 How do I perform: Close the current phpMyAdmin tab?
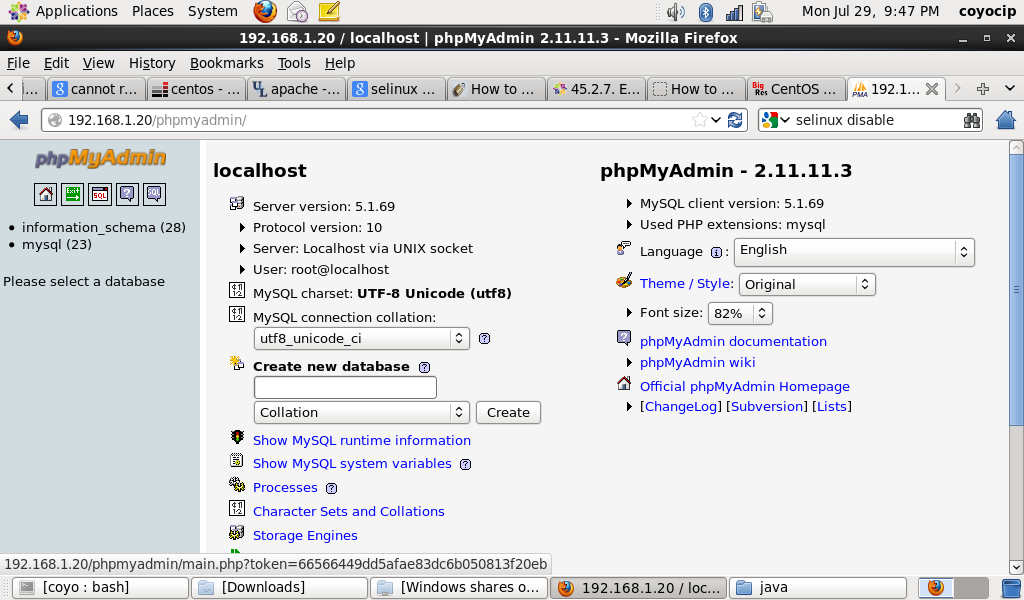[932, 89]
